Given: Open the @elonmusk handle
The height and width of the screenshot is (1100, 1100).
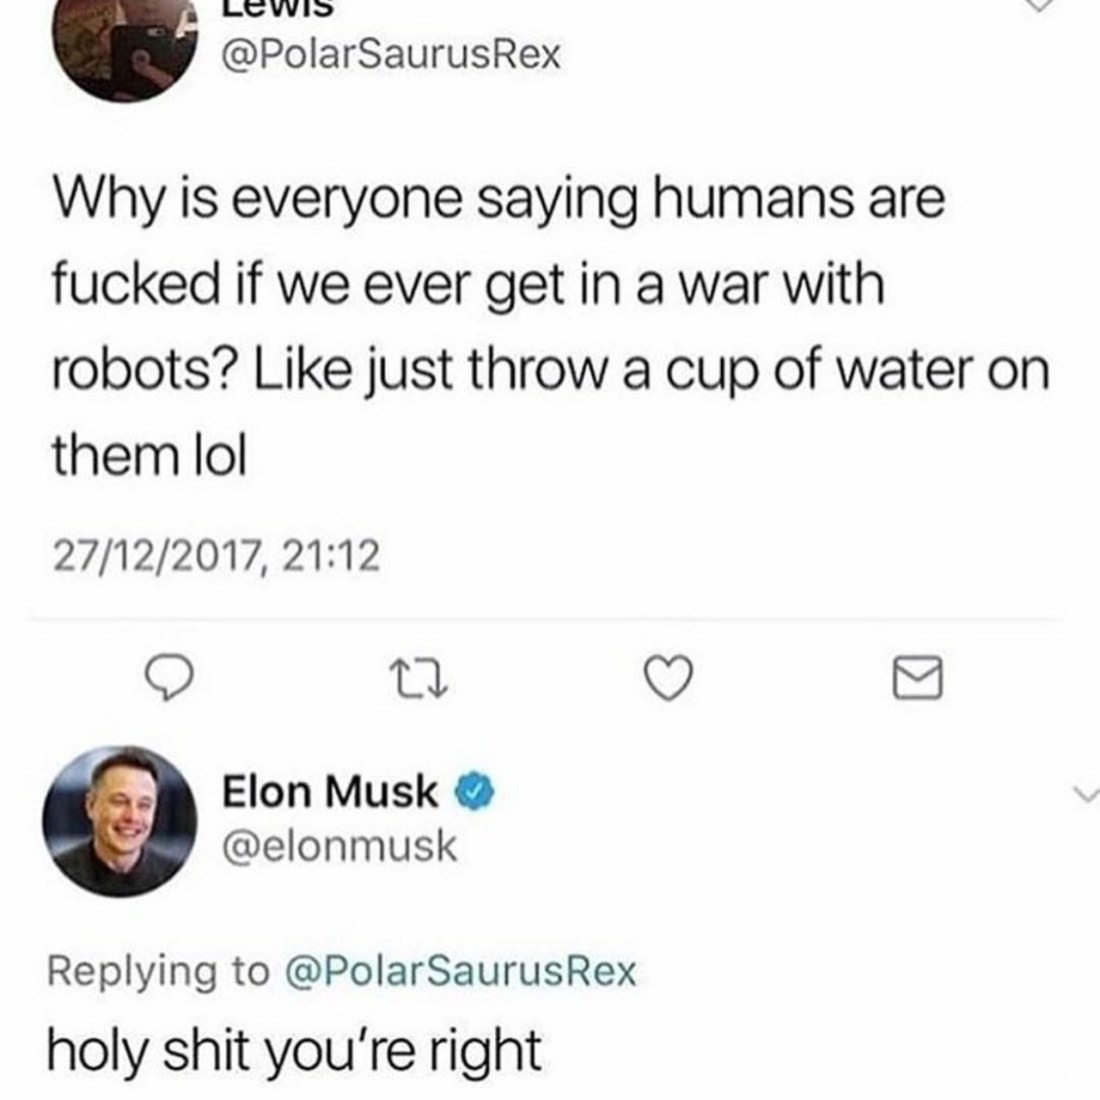Looking at the screenshot, I should coord(339,848).
